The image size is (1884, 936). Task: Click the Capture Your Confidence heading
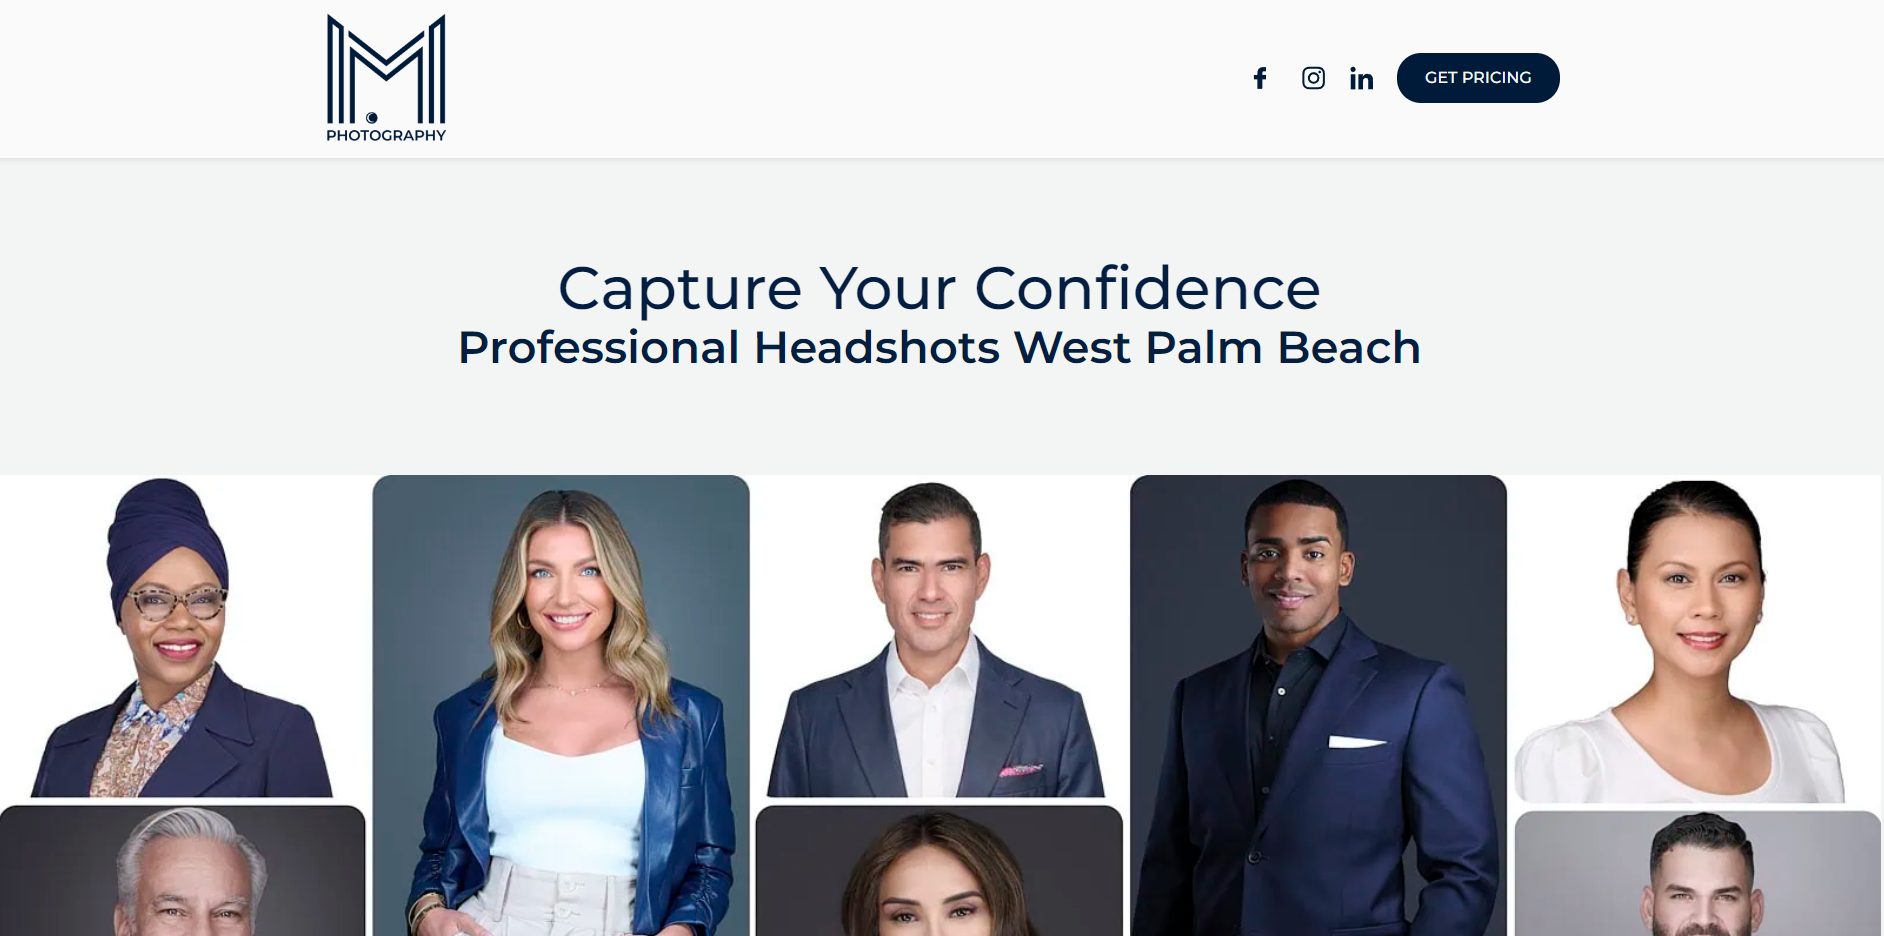[x=939, y=288]
